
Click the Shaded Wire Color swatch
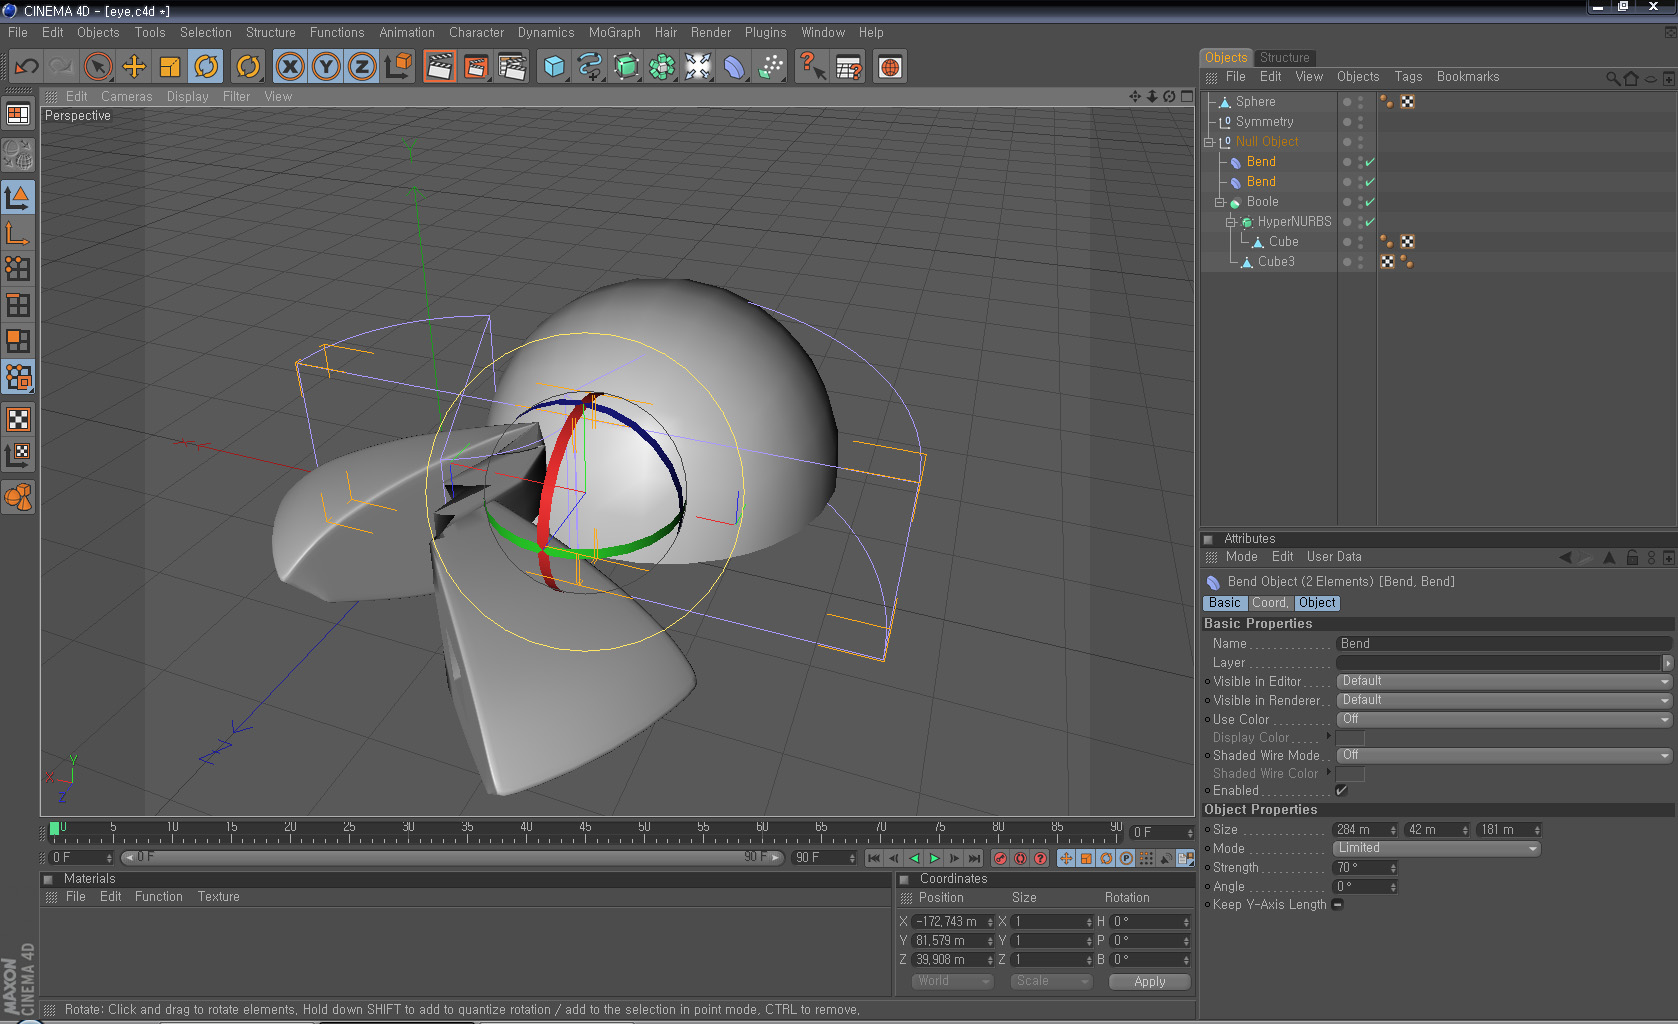[1350, 774]
